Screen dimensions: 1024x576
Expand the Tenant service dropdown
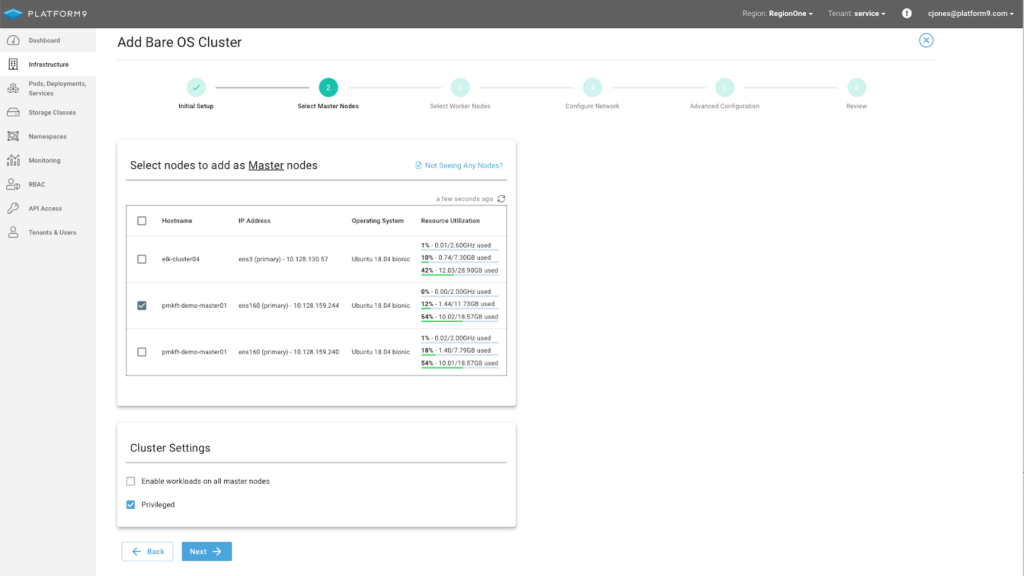857,14
